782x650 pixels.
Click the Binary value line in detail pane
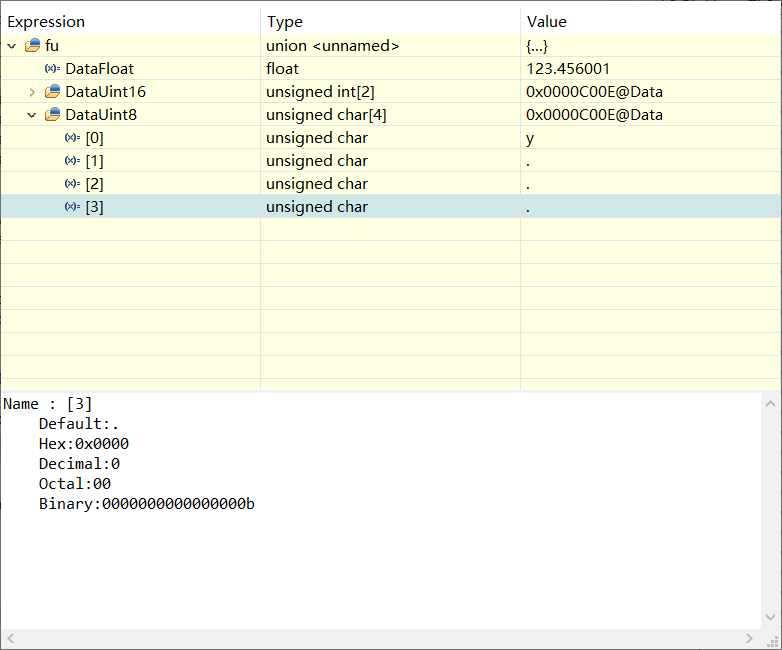[146, 504]
